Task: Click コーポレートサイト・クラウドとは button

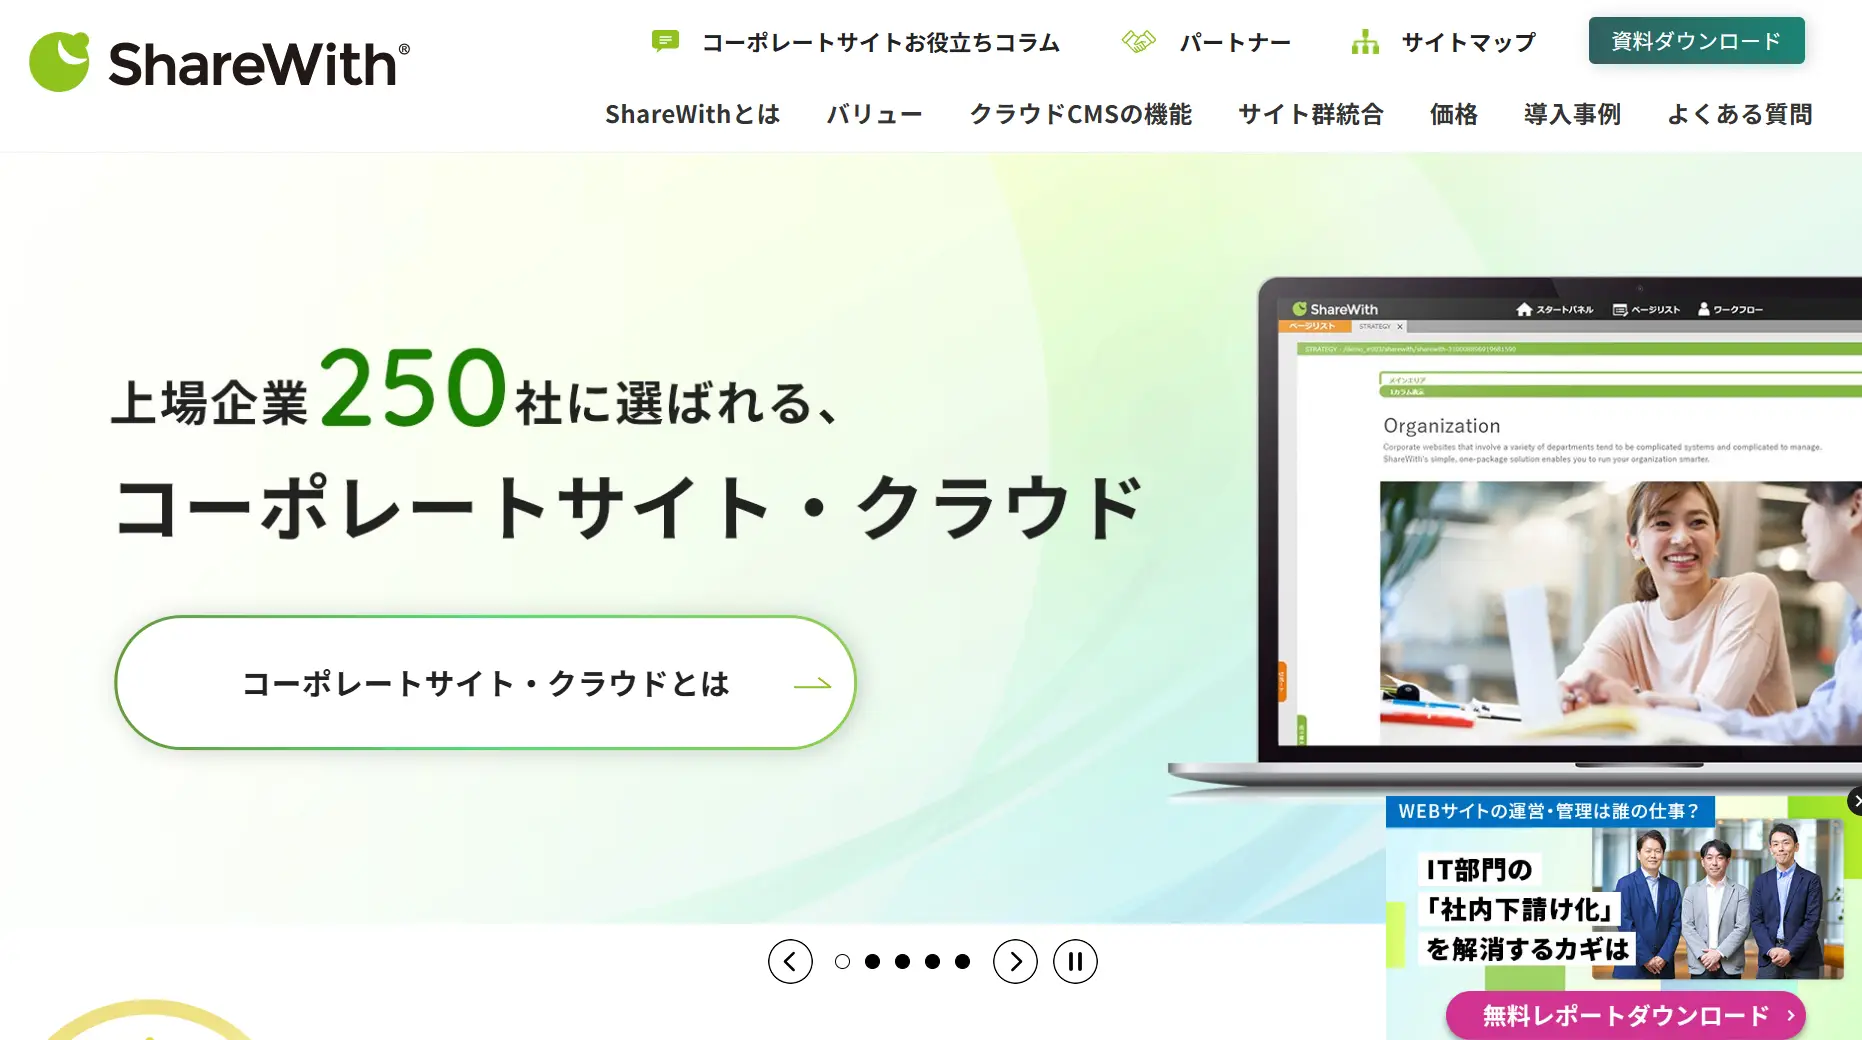Action: click(x=485, y=683)
